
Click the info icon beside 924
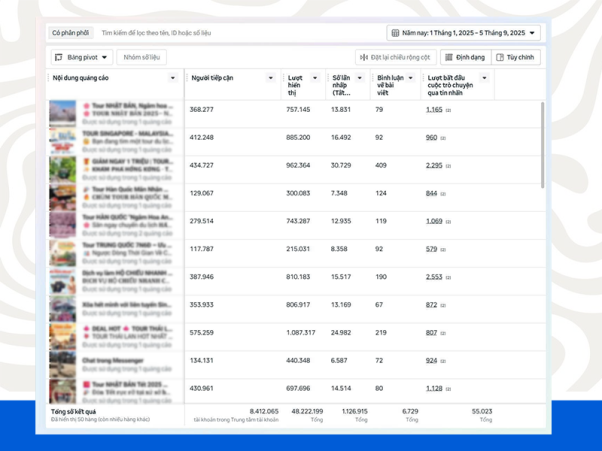[443, 361]
